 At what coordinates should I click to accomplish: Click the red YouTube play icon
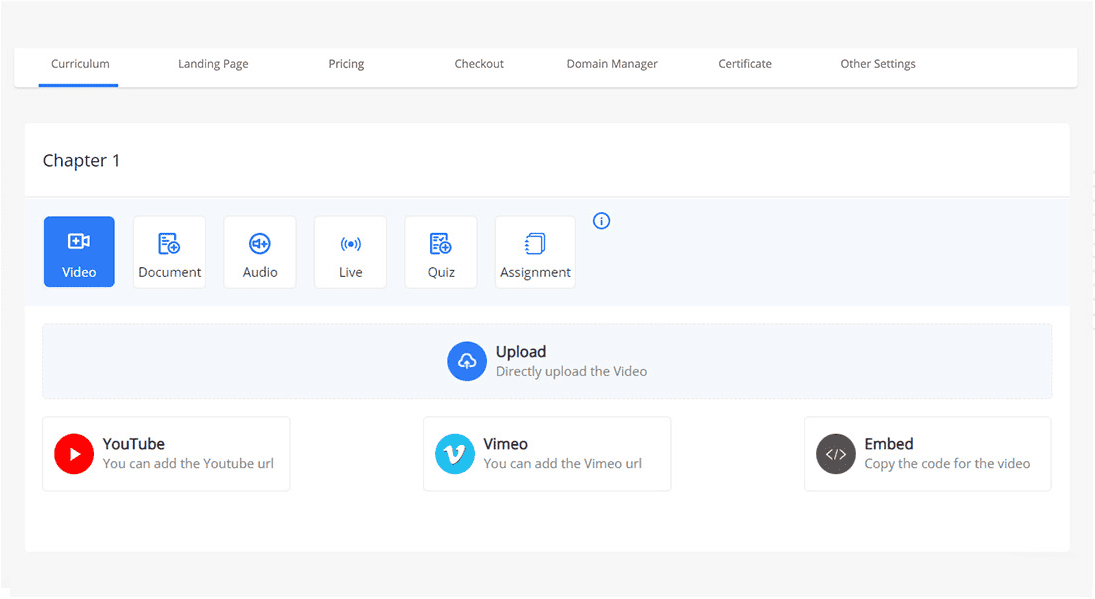click(73, 453)
